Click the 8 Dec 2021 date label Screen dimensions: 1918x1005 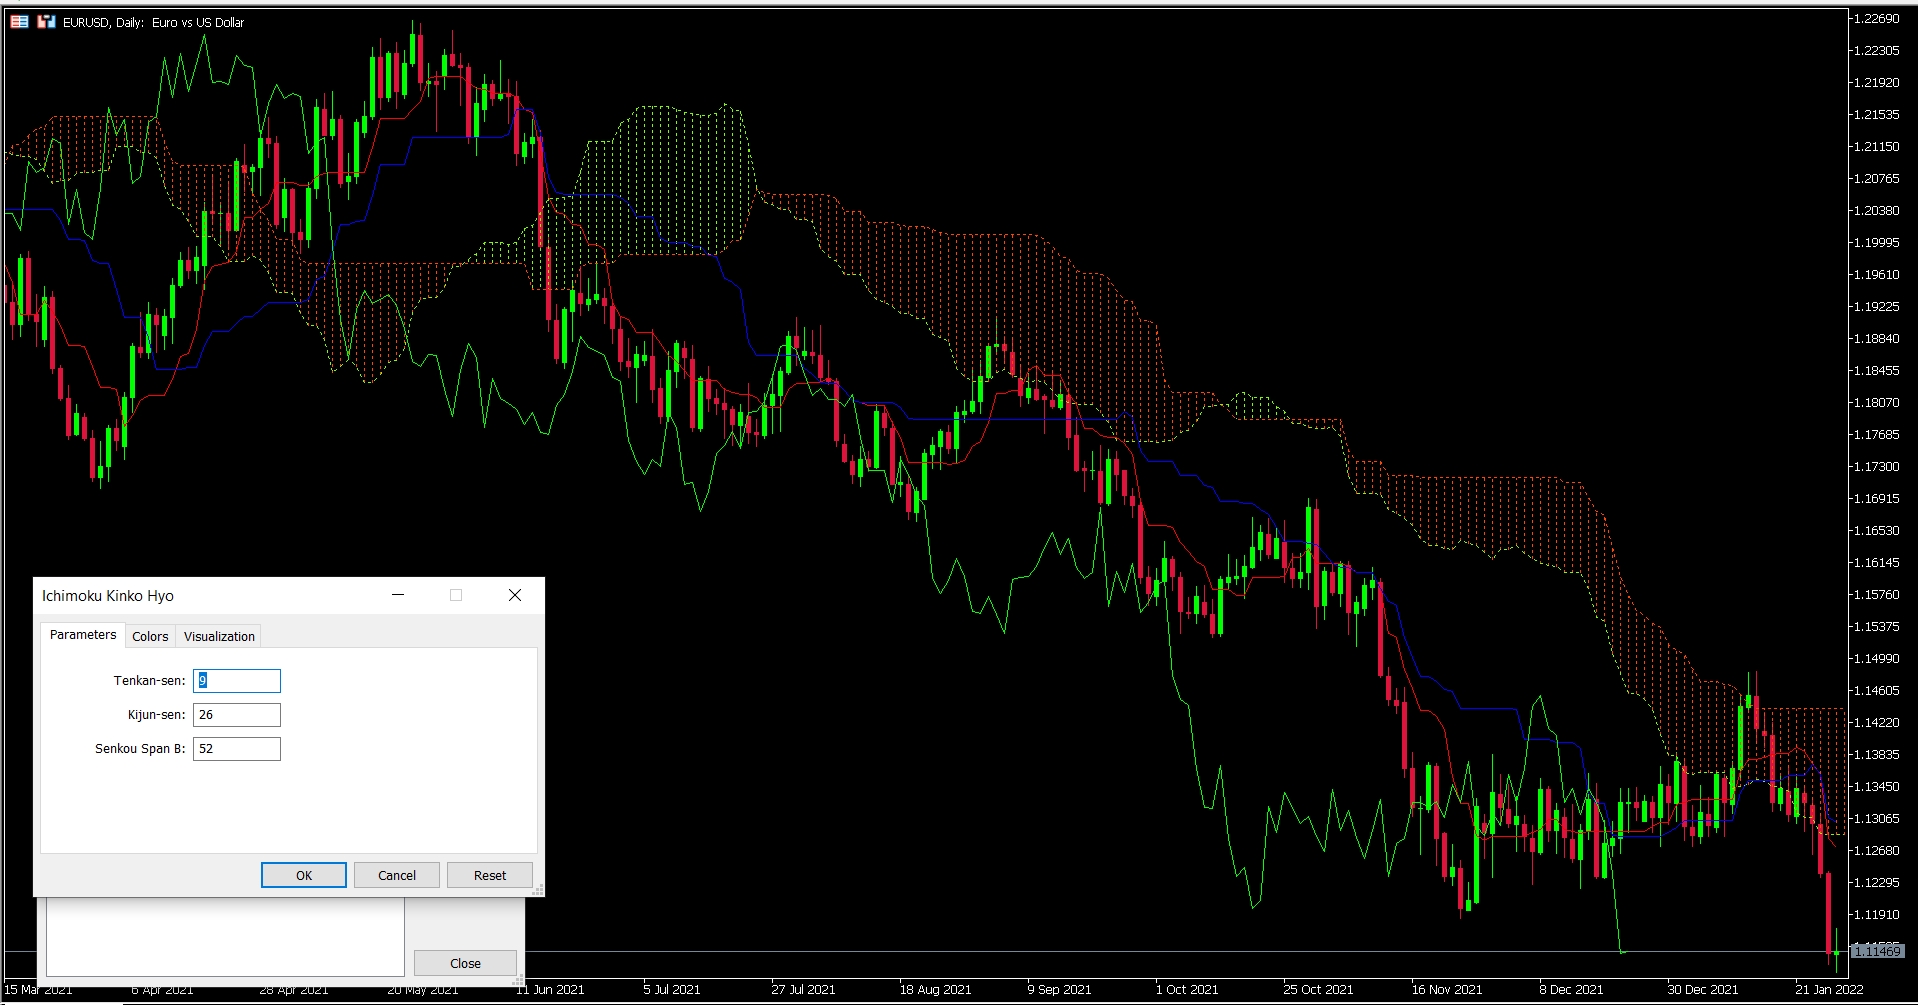pyautogui.click(x=1571, y=989)
